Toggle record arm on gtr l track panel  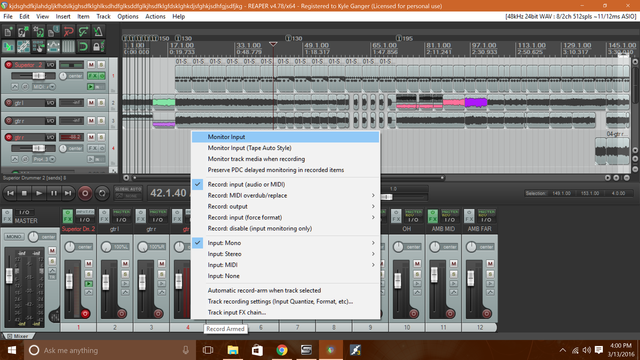(8, 102)
